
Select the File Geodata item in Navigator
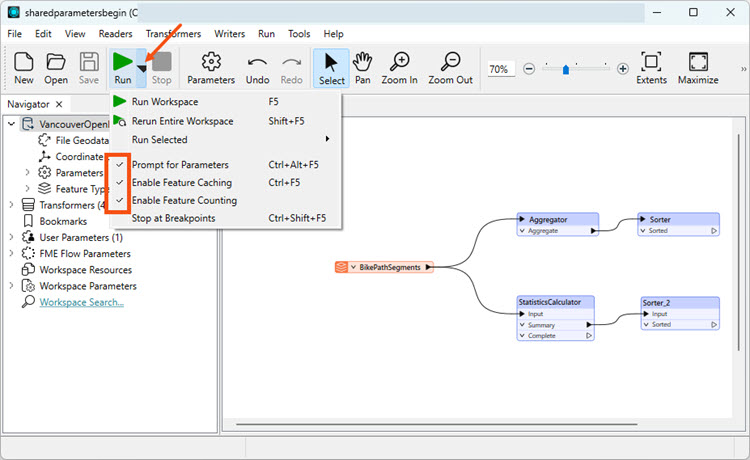[x=81, y=140]
